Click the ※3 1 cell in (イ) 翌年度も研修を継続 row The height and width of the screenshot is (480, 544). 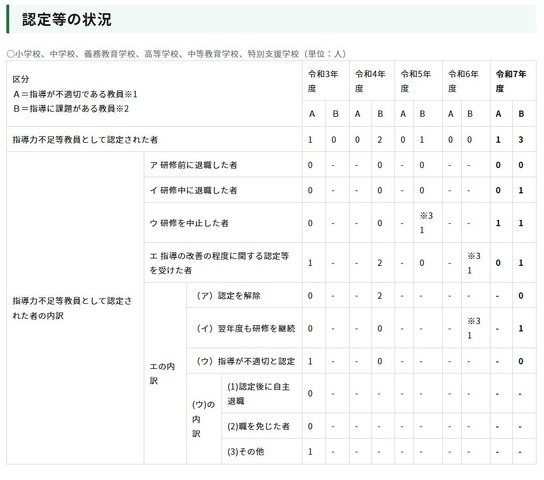474,328
